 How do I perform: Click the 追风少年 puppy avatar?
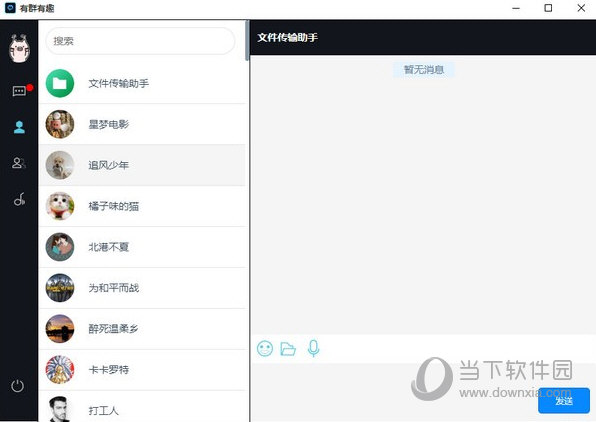click(x=60, y=165)
